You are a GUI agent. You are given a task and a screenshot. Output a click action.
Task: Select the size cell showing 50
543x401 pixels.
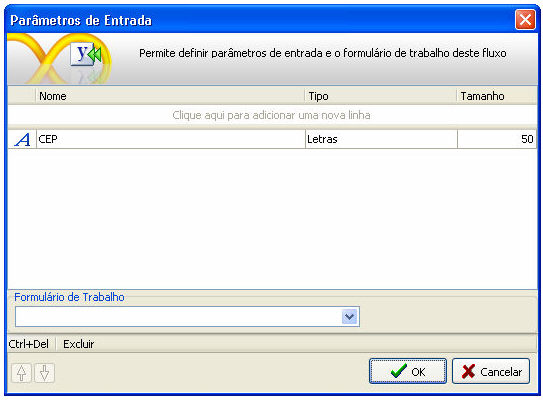click(497, 139)
